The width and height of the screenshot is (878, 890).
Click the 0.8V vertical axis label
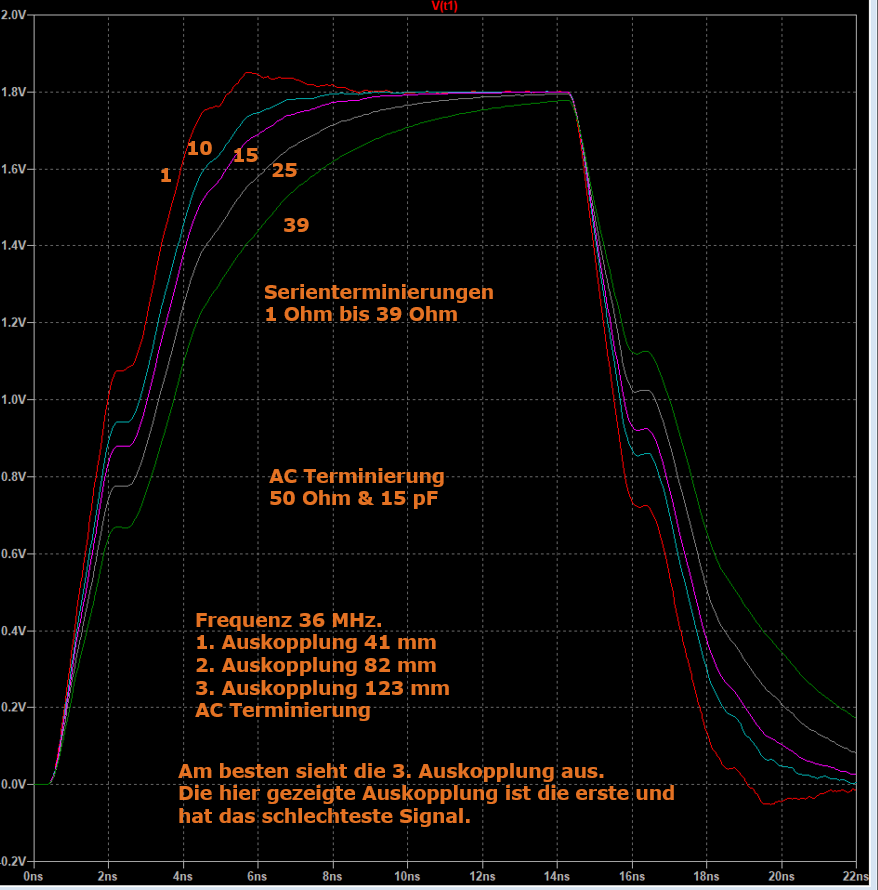click(14, 477)
